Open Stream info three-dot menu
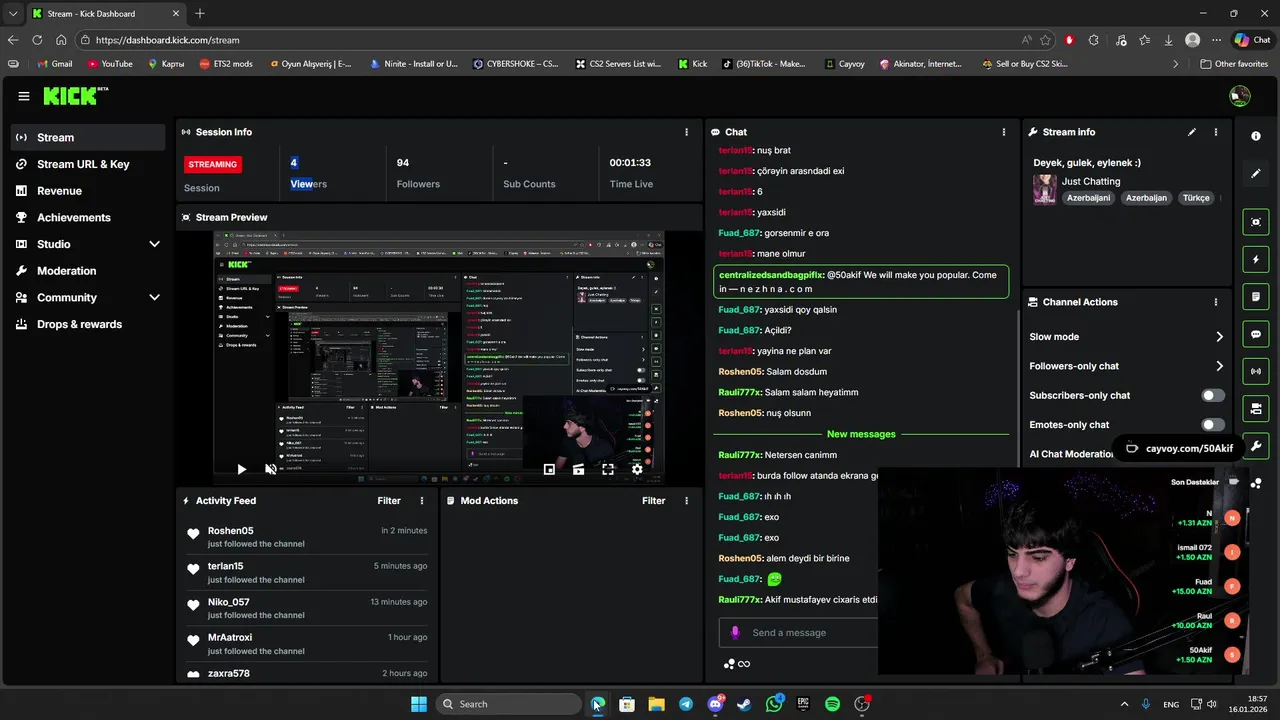Viewport: 1280px width, 720px height. coord(1216,132)
